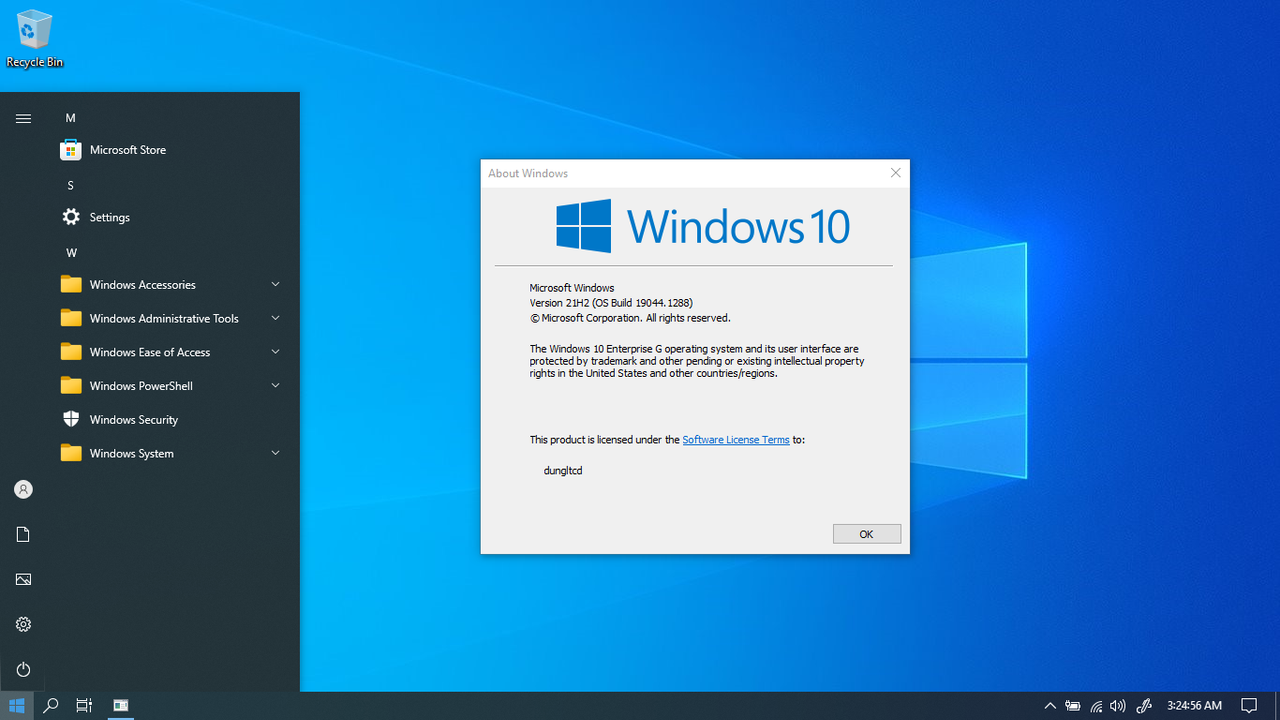Click the Start menu hamburger expand icon
Image resolution: width=1280 pixels, height=720 pixels.
pos(23,118)
